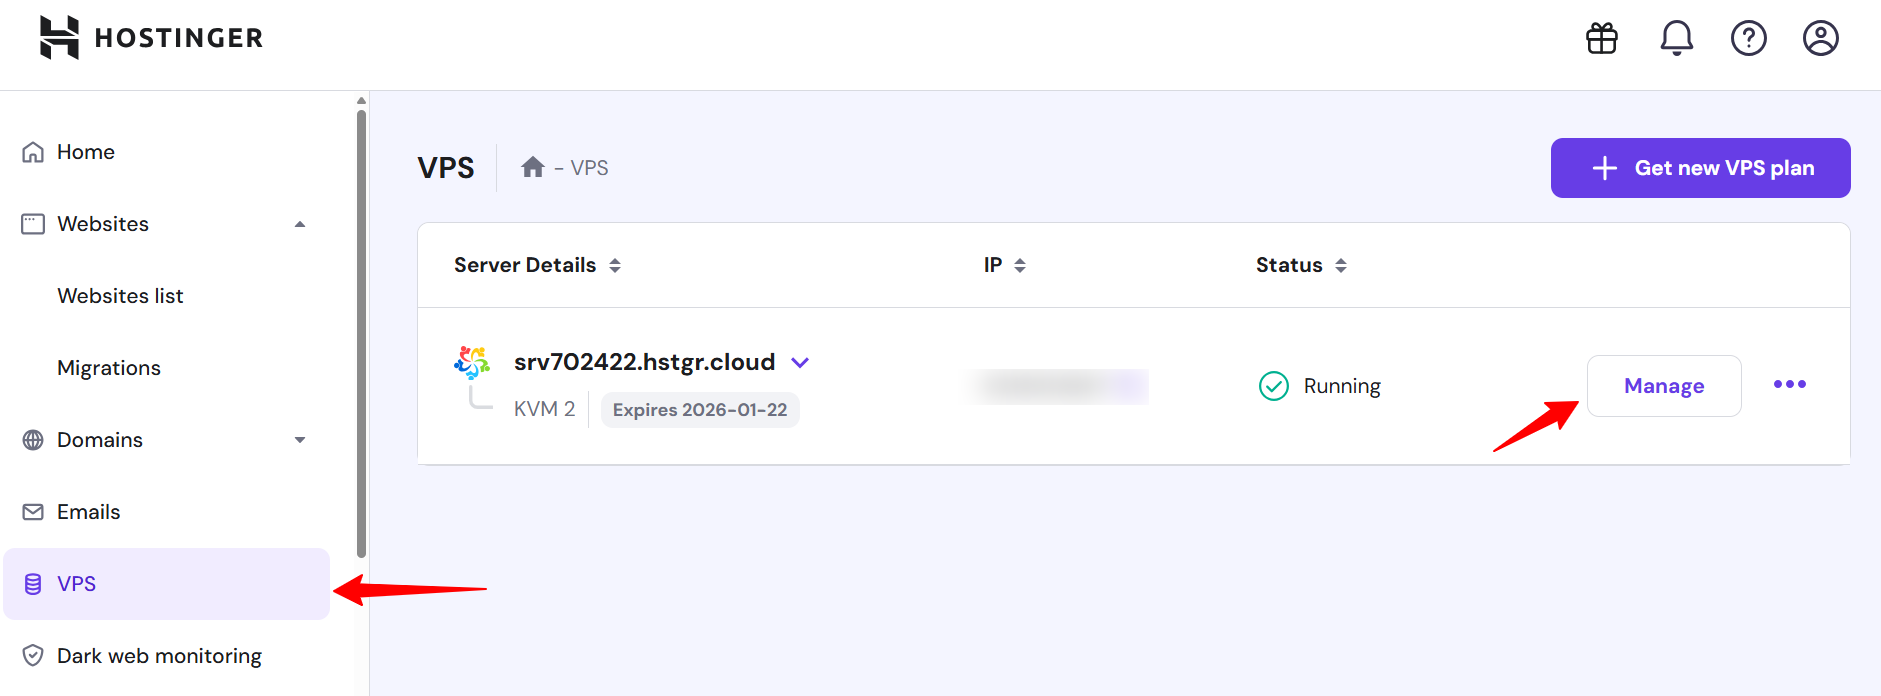Click the Hostinger logo
This screenshot has width=1881, height=696.
tap(150, 37)
